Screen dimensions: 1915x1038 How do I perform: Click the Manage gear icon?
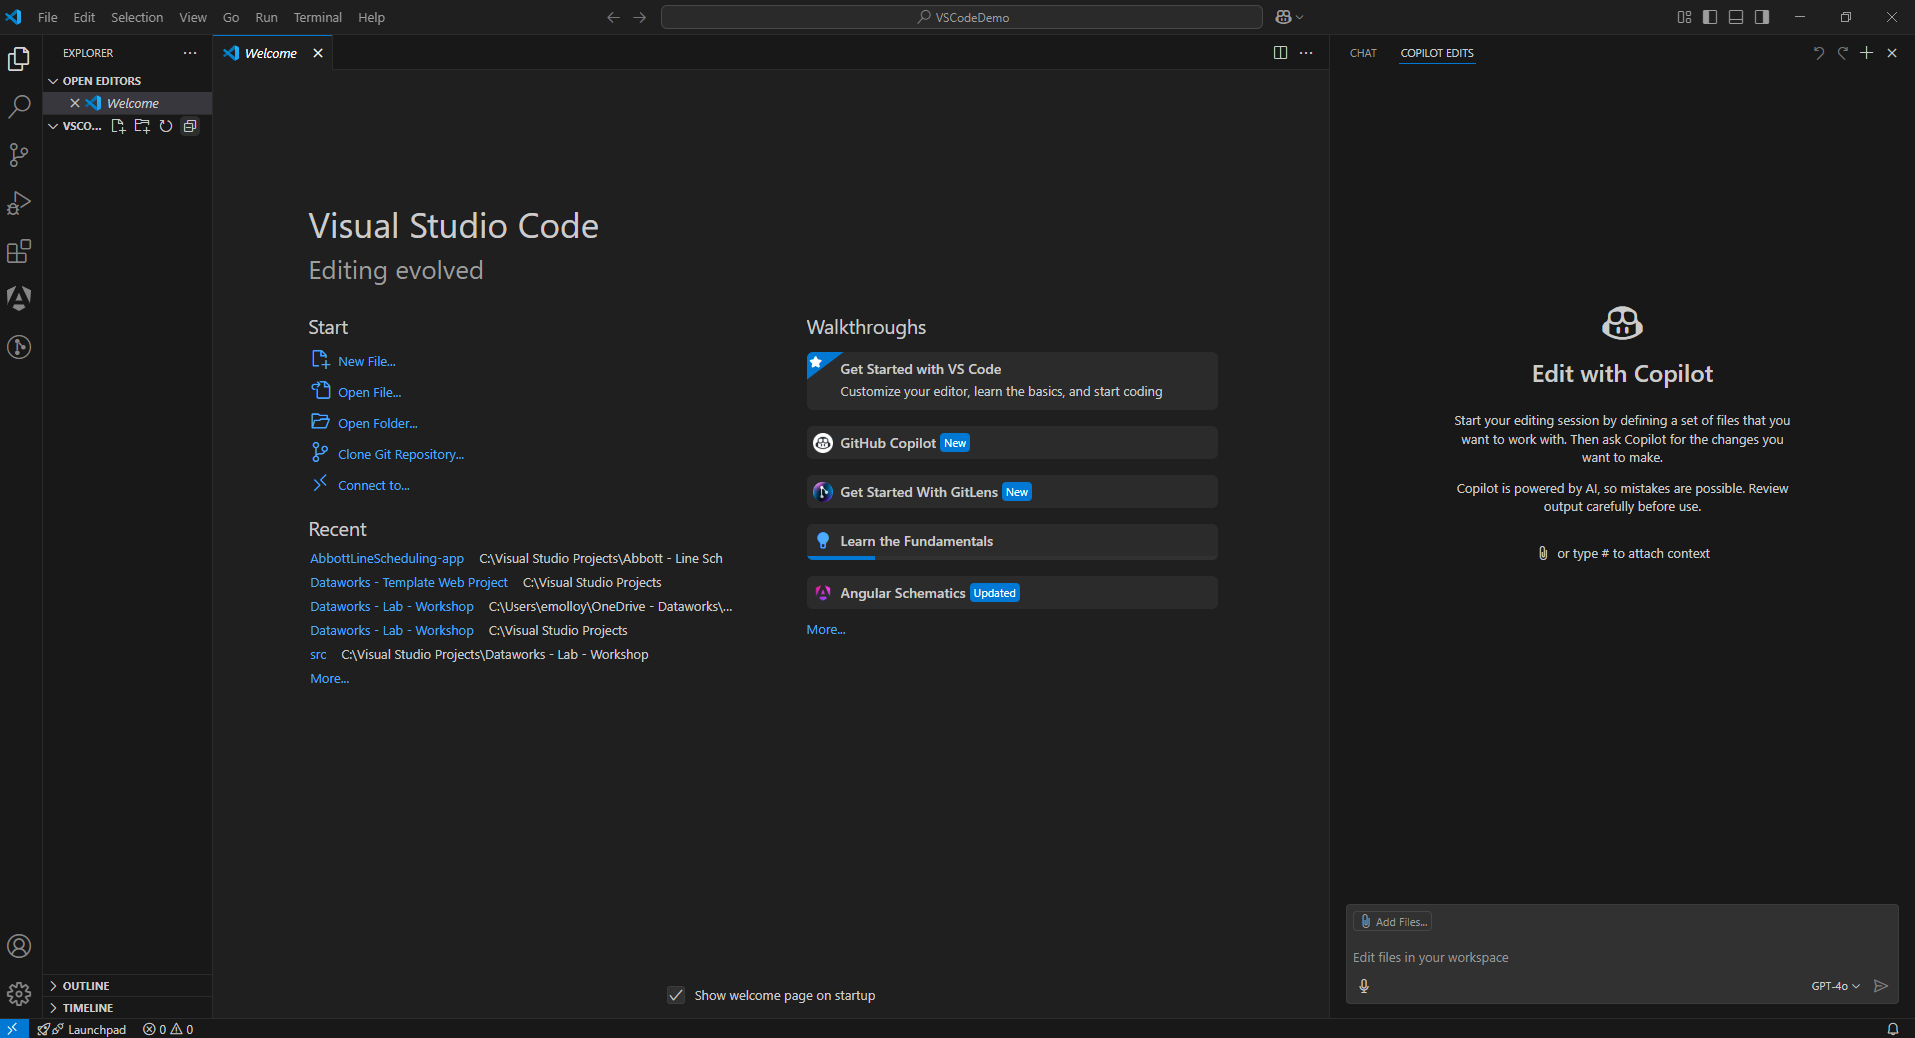pyautogui.click(x=19, y=993)
